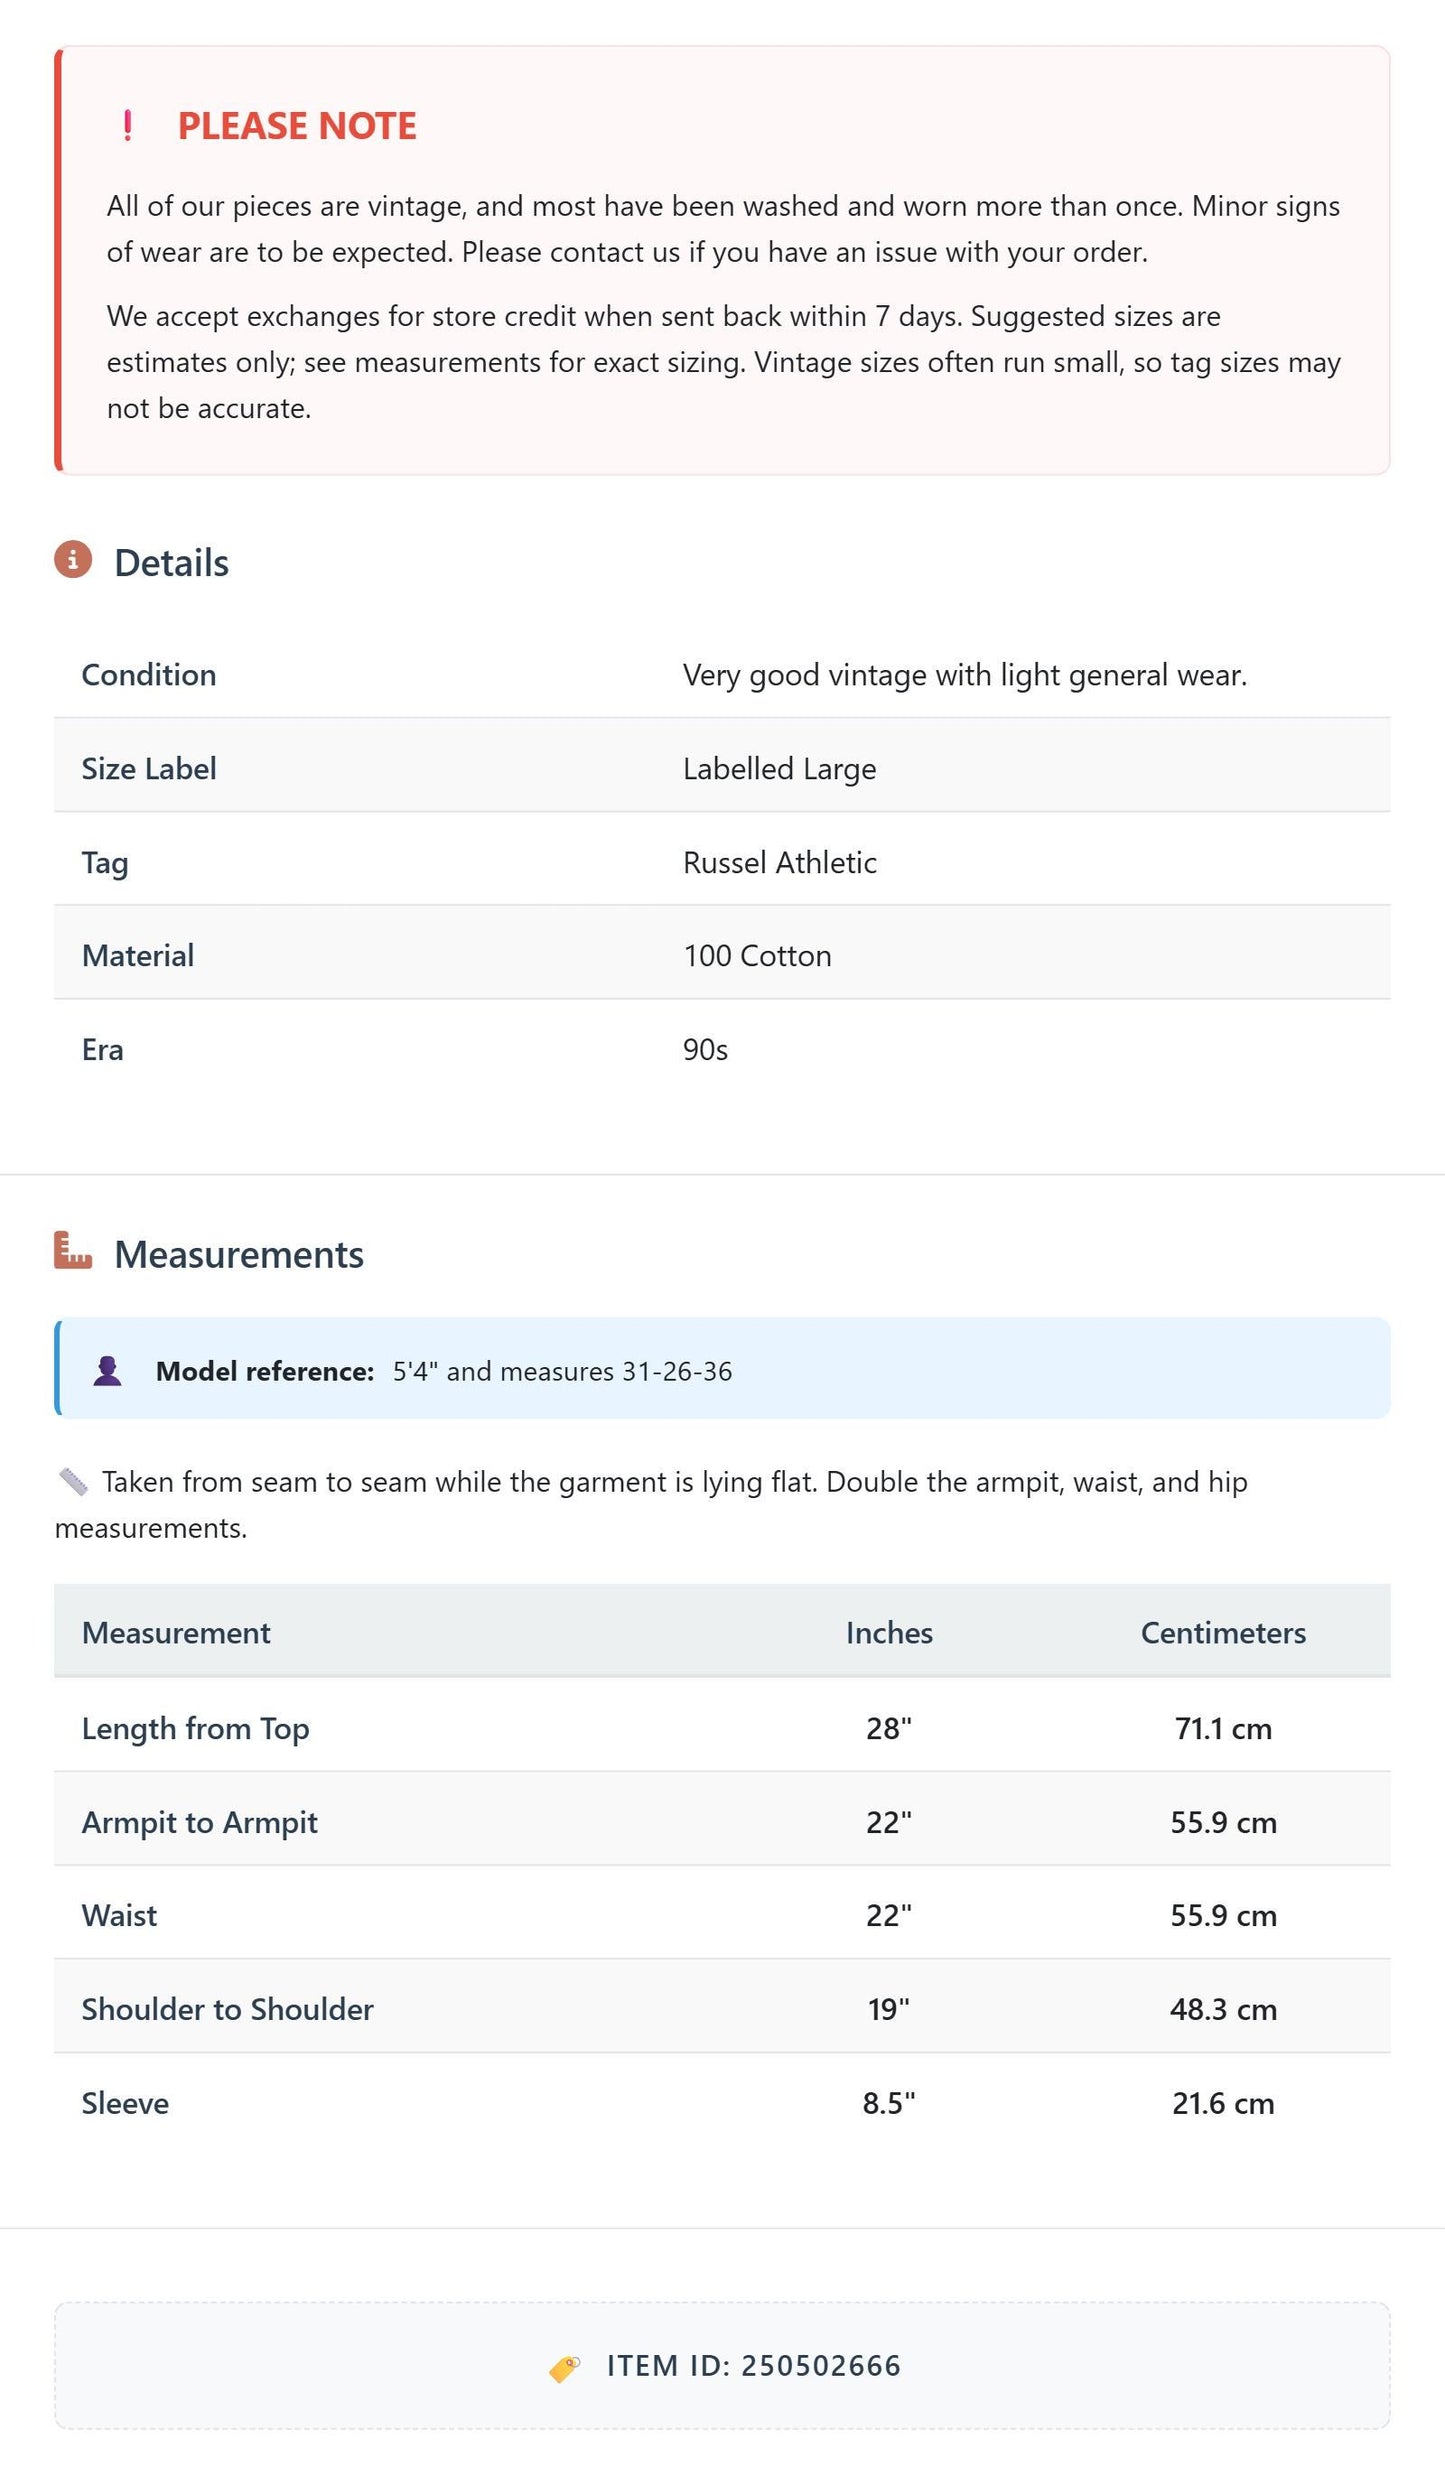1445x2476 pixels.
Task: Click the Measurements section heading
Action: [x=239, y=1255]
